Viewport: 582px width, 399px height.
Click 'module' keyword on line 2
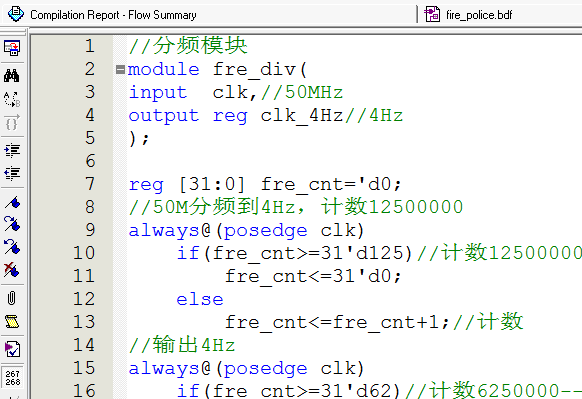(x=164, y=69)
